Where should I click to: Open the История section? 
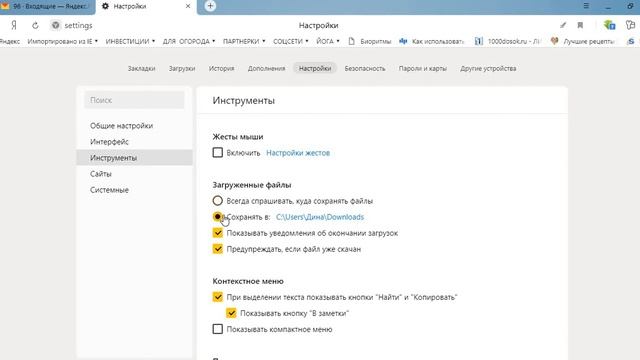(x=222, y=69)
